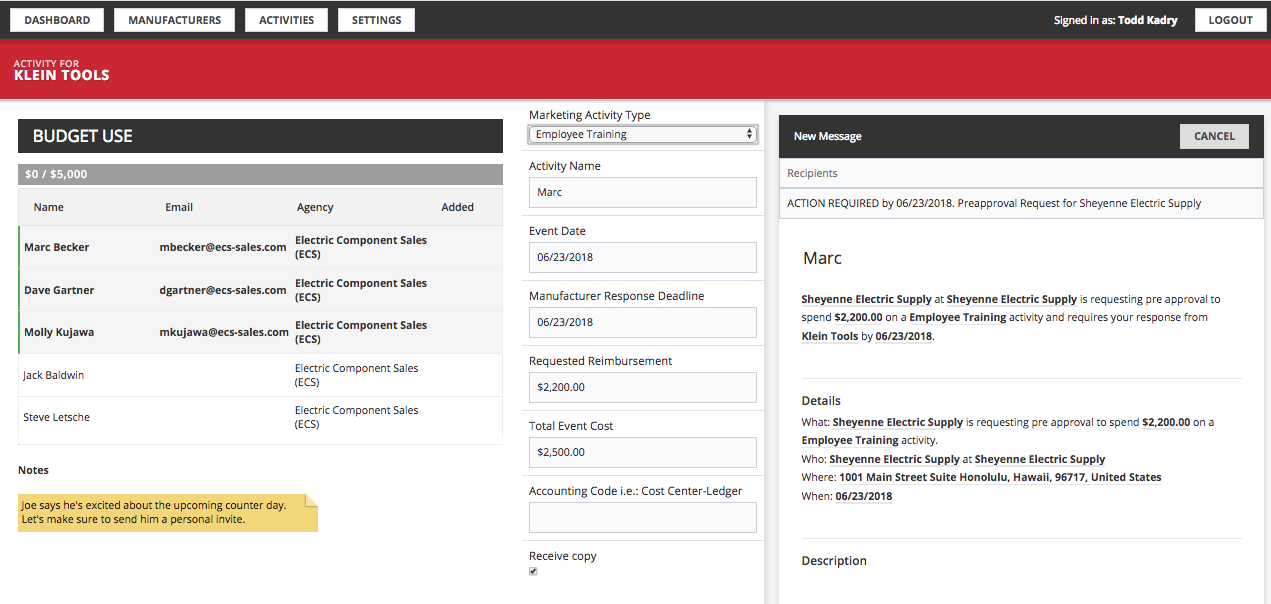Click the Logout button

click(x=1230, y=20)
